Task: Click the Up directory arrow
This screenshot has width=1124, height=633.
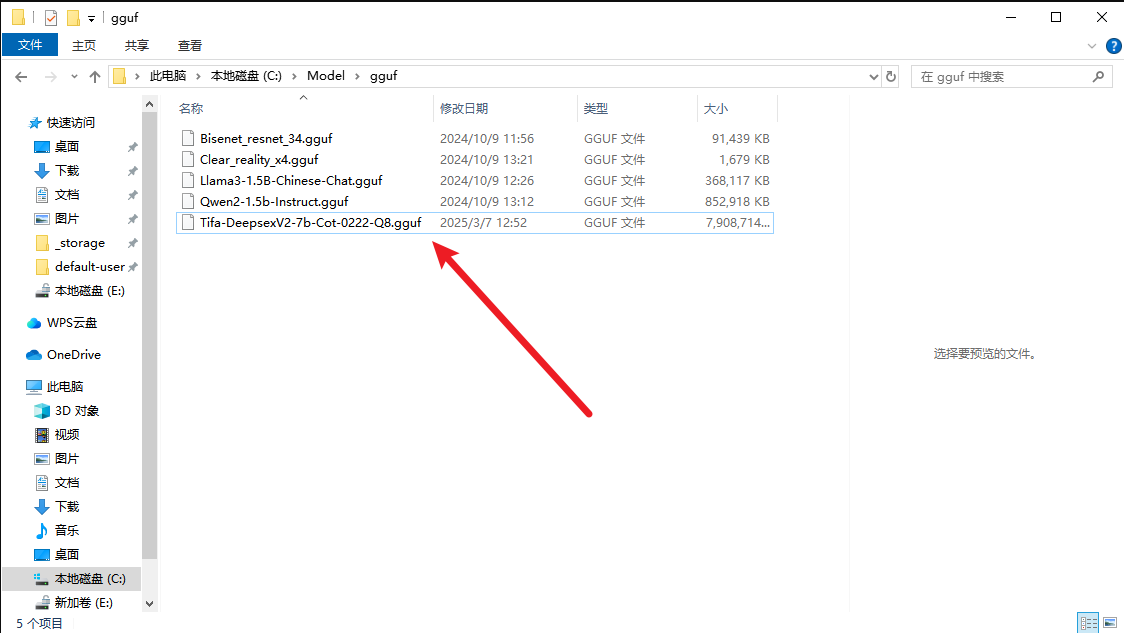Action: (x=95, y=76)
